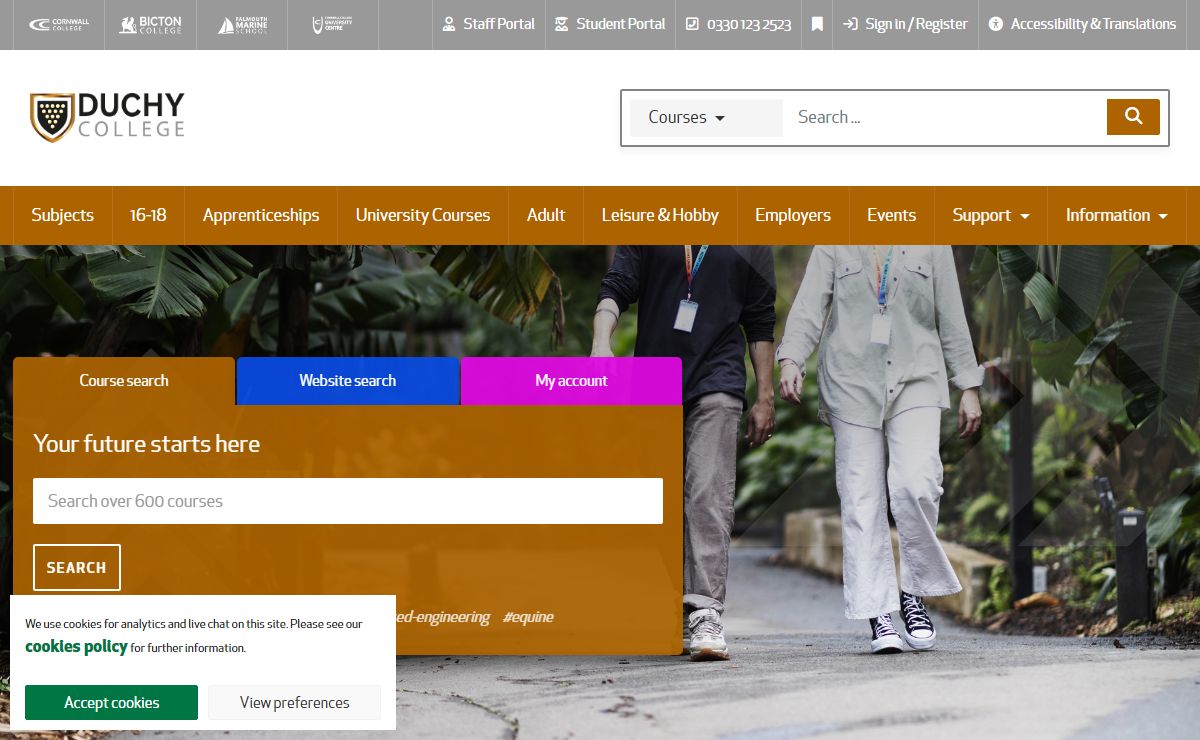Select University Courses in the navigation

pyautogui.click(x=423, y=215)
